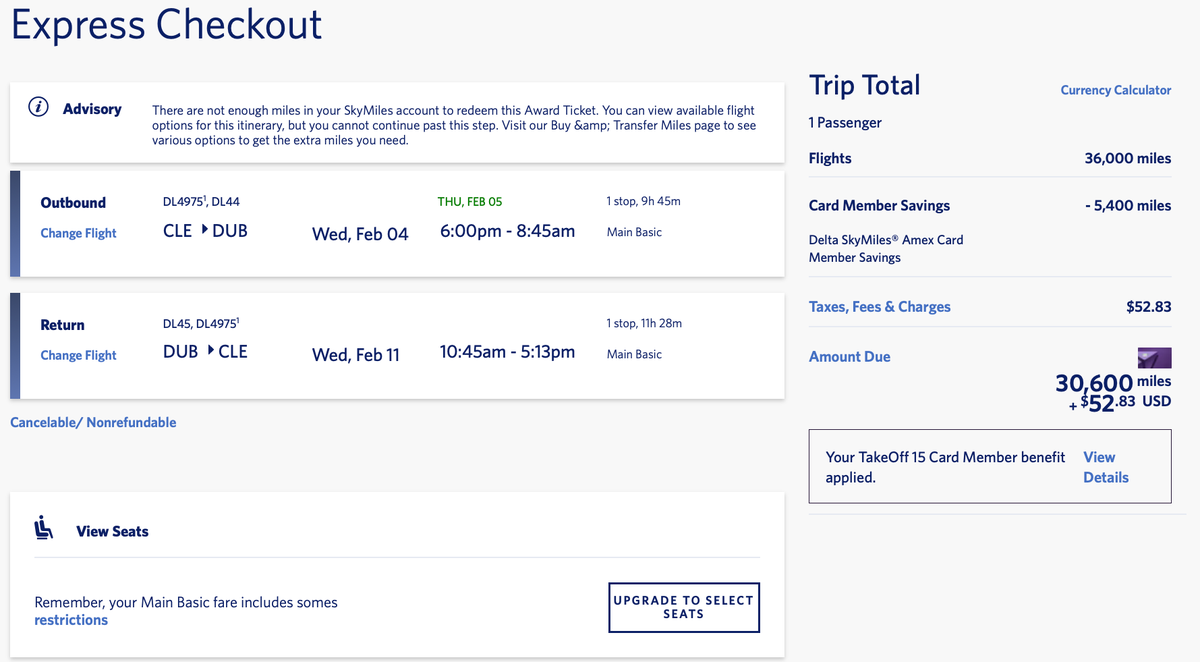Click the Advisory info icon
1200x662 pixels.
[39, 108]
